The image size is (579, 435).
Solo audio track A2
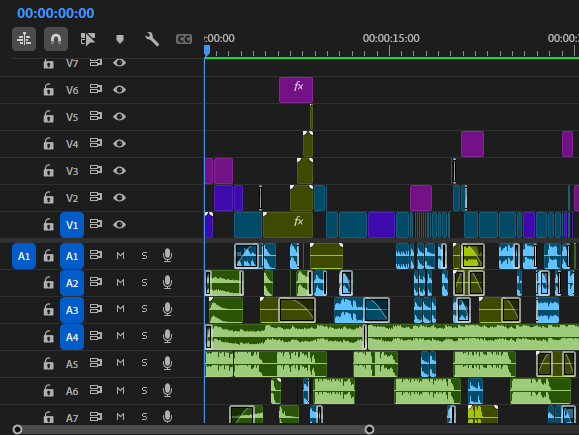(144, 282)
